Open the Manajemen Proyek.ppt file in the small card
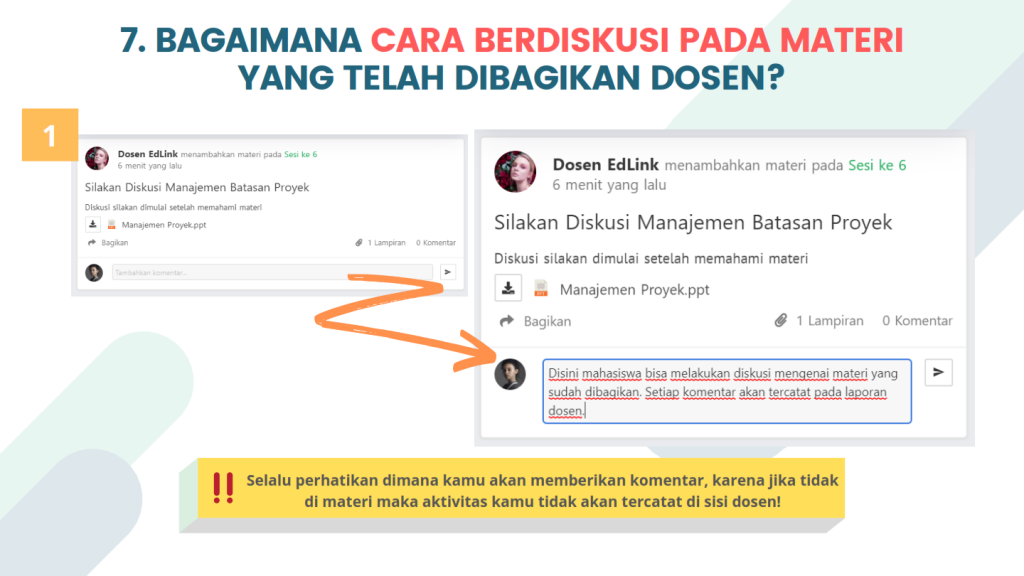 [x=164, y=225]
